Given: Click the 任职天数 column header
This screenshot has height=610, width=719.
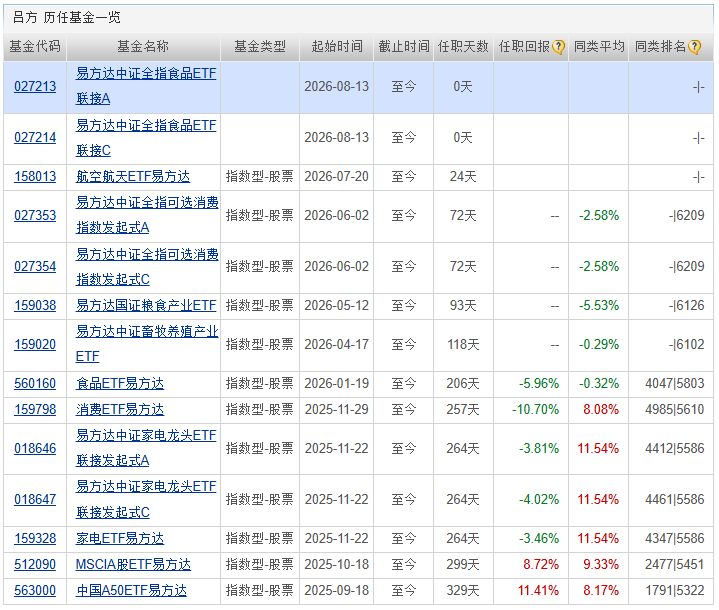Looking at the screenshot, I should (463, 46).
